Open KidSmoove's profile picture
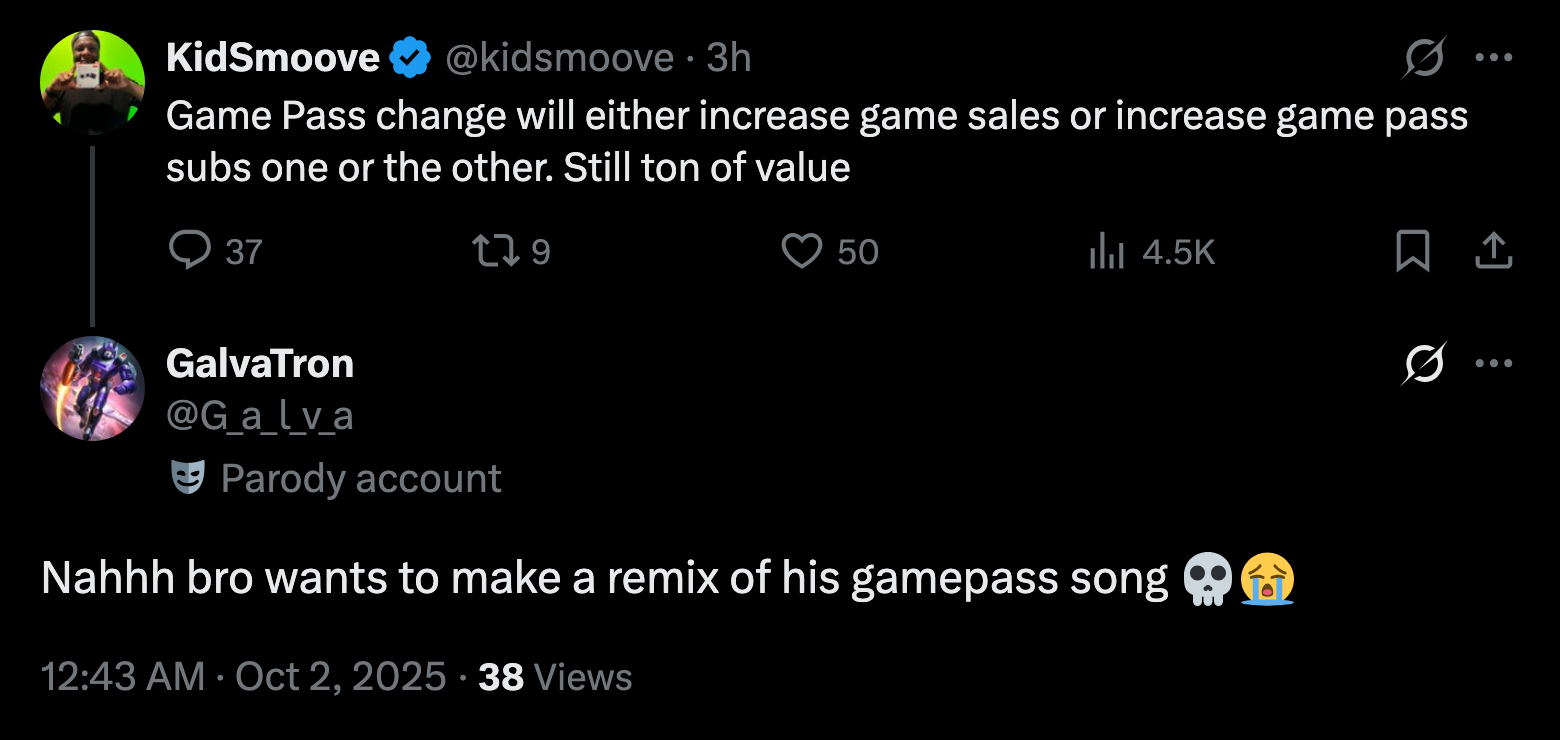The width and height of the screenshot is (1560, 740). click(93, 83)
